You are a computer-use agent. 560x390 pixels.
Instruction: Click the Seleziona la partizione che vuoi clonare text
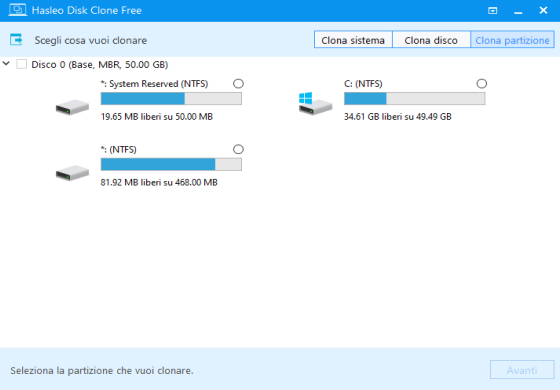[102, 371]
